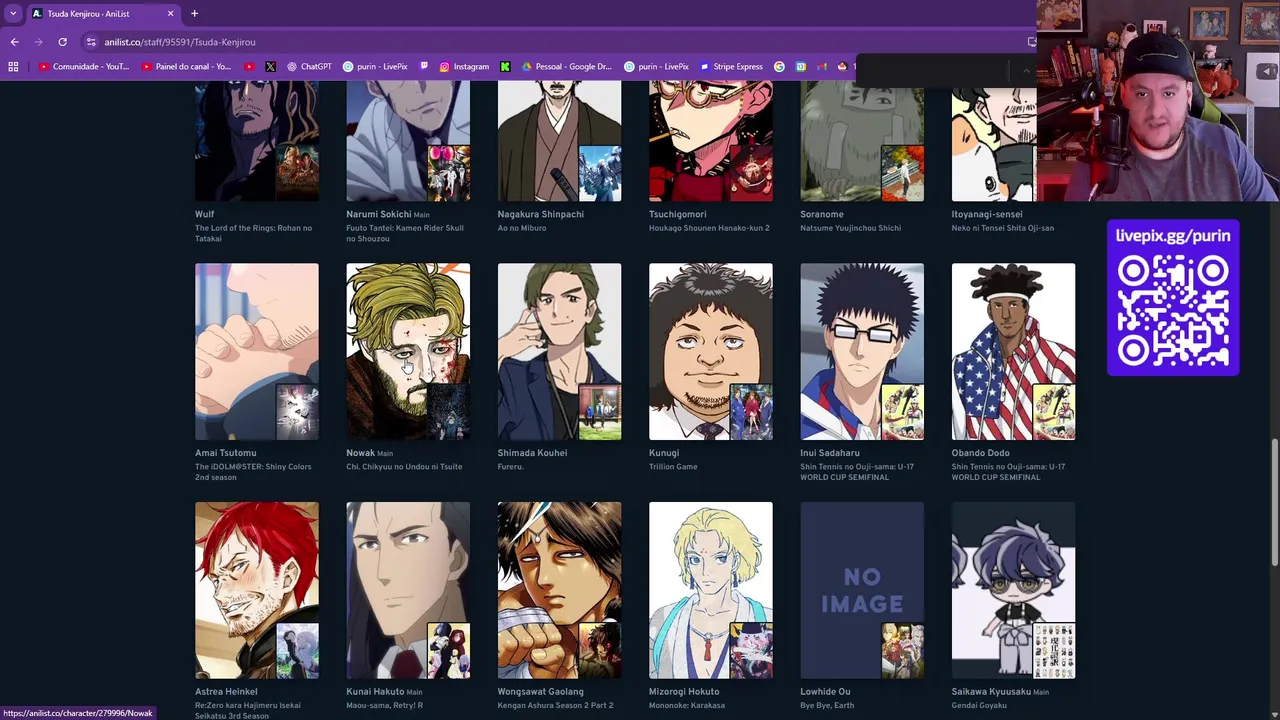Viewport: 1280px width, 720px height.
Task: Close the Tsuda Kenjirou AniList tab
Action: (x=170, y=14)
